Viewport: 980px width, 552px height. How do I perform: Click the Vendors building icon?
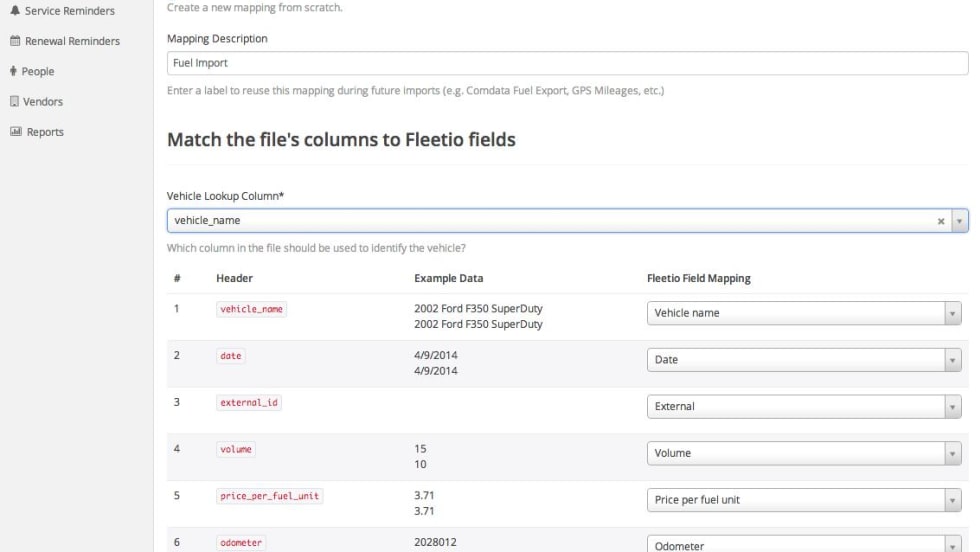tap(15, 101)
